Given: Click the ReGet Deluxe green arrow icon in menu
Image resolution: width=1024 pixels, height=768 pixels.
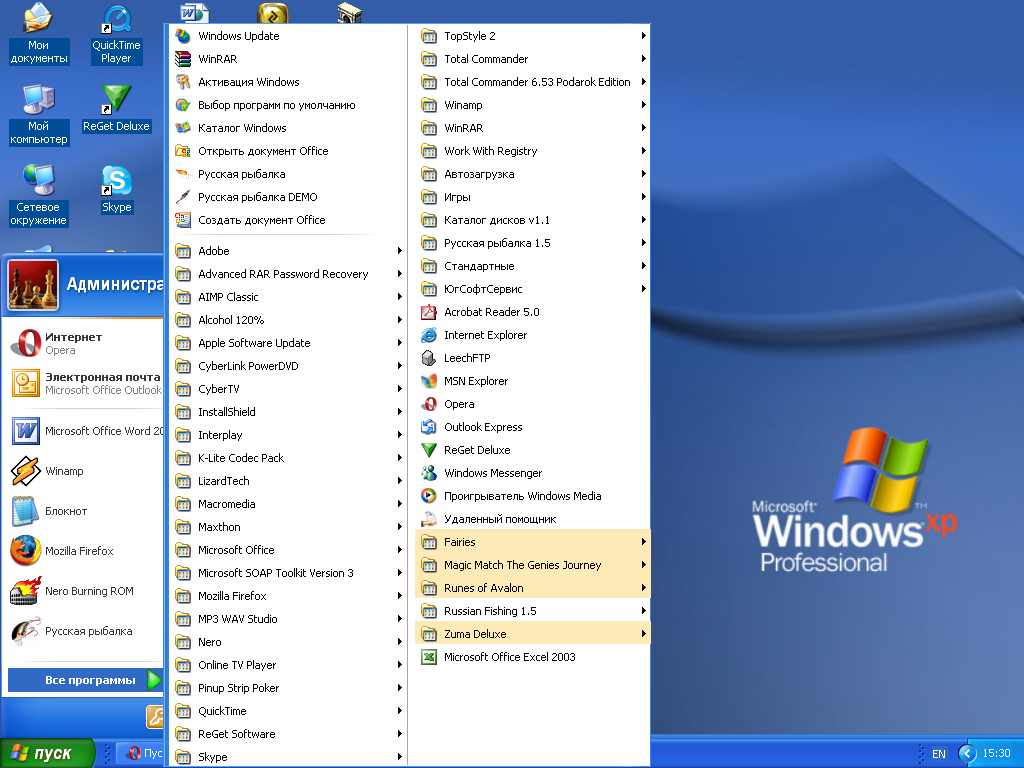Looking at the screenshot, I should (428, 450).
